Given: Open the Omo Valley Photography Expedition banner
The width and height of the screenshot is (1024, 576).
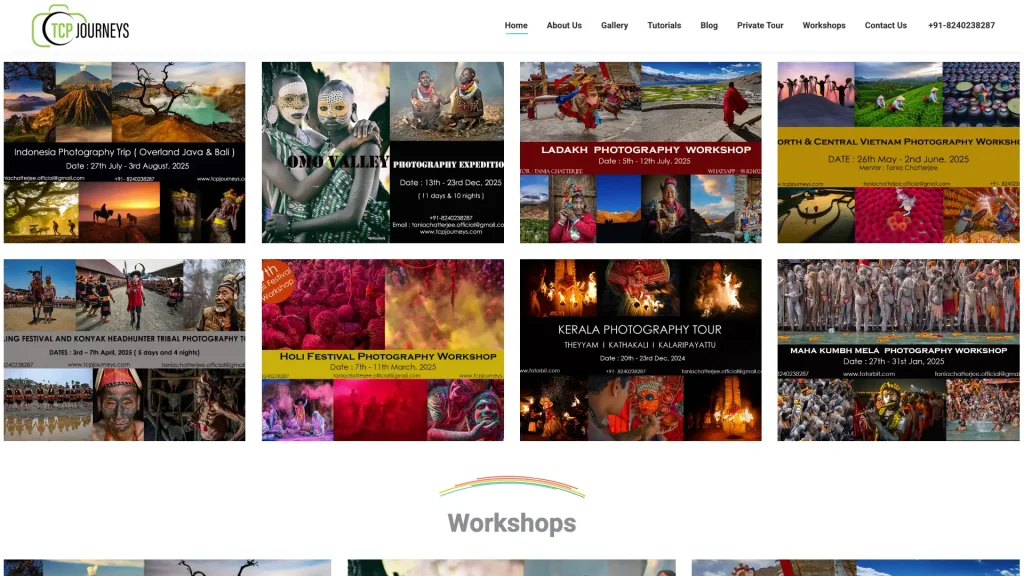Looking at the screenshot, I should pos(383,153).
